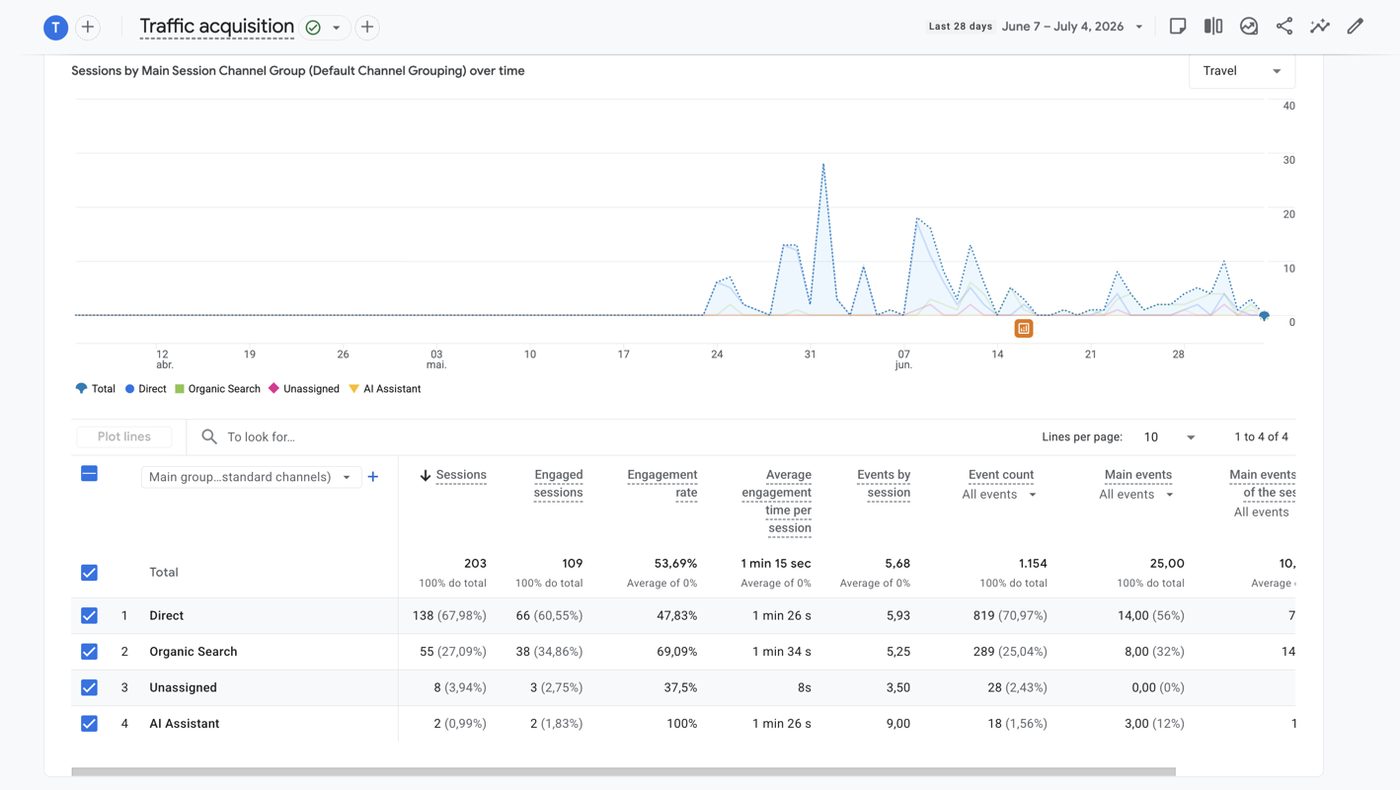Screen dimensions: 1400x790
Task: Click the blue T profile avatar
Action: click(56, 27)
